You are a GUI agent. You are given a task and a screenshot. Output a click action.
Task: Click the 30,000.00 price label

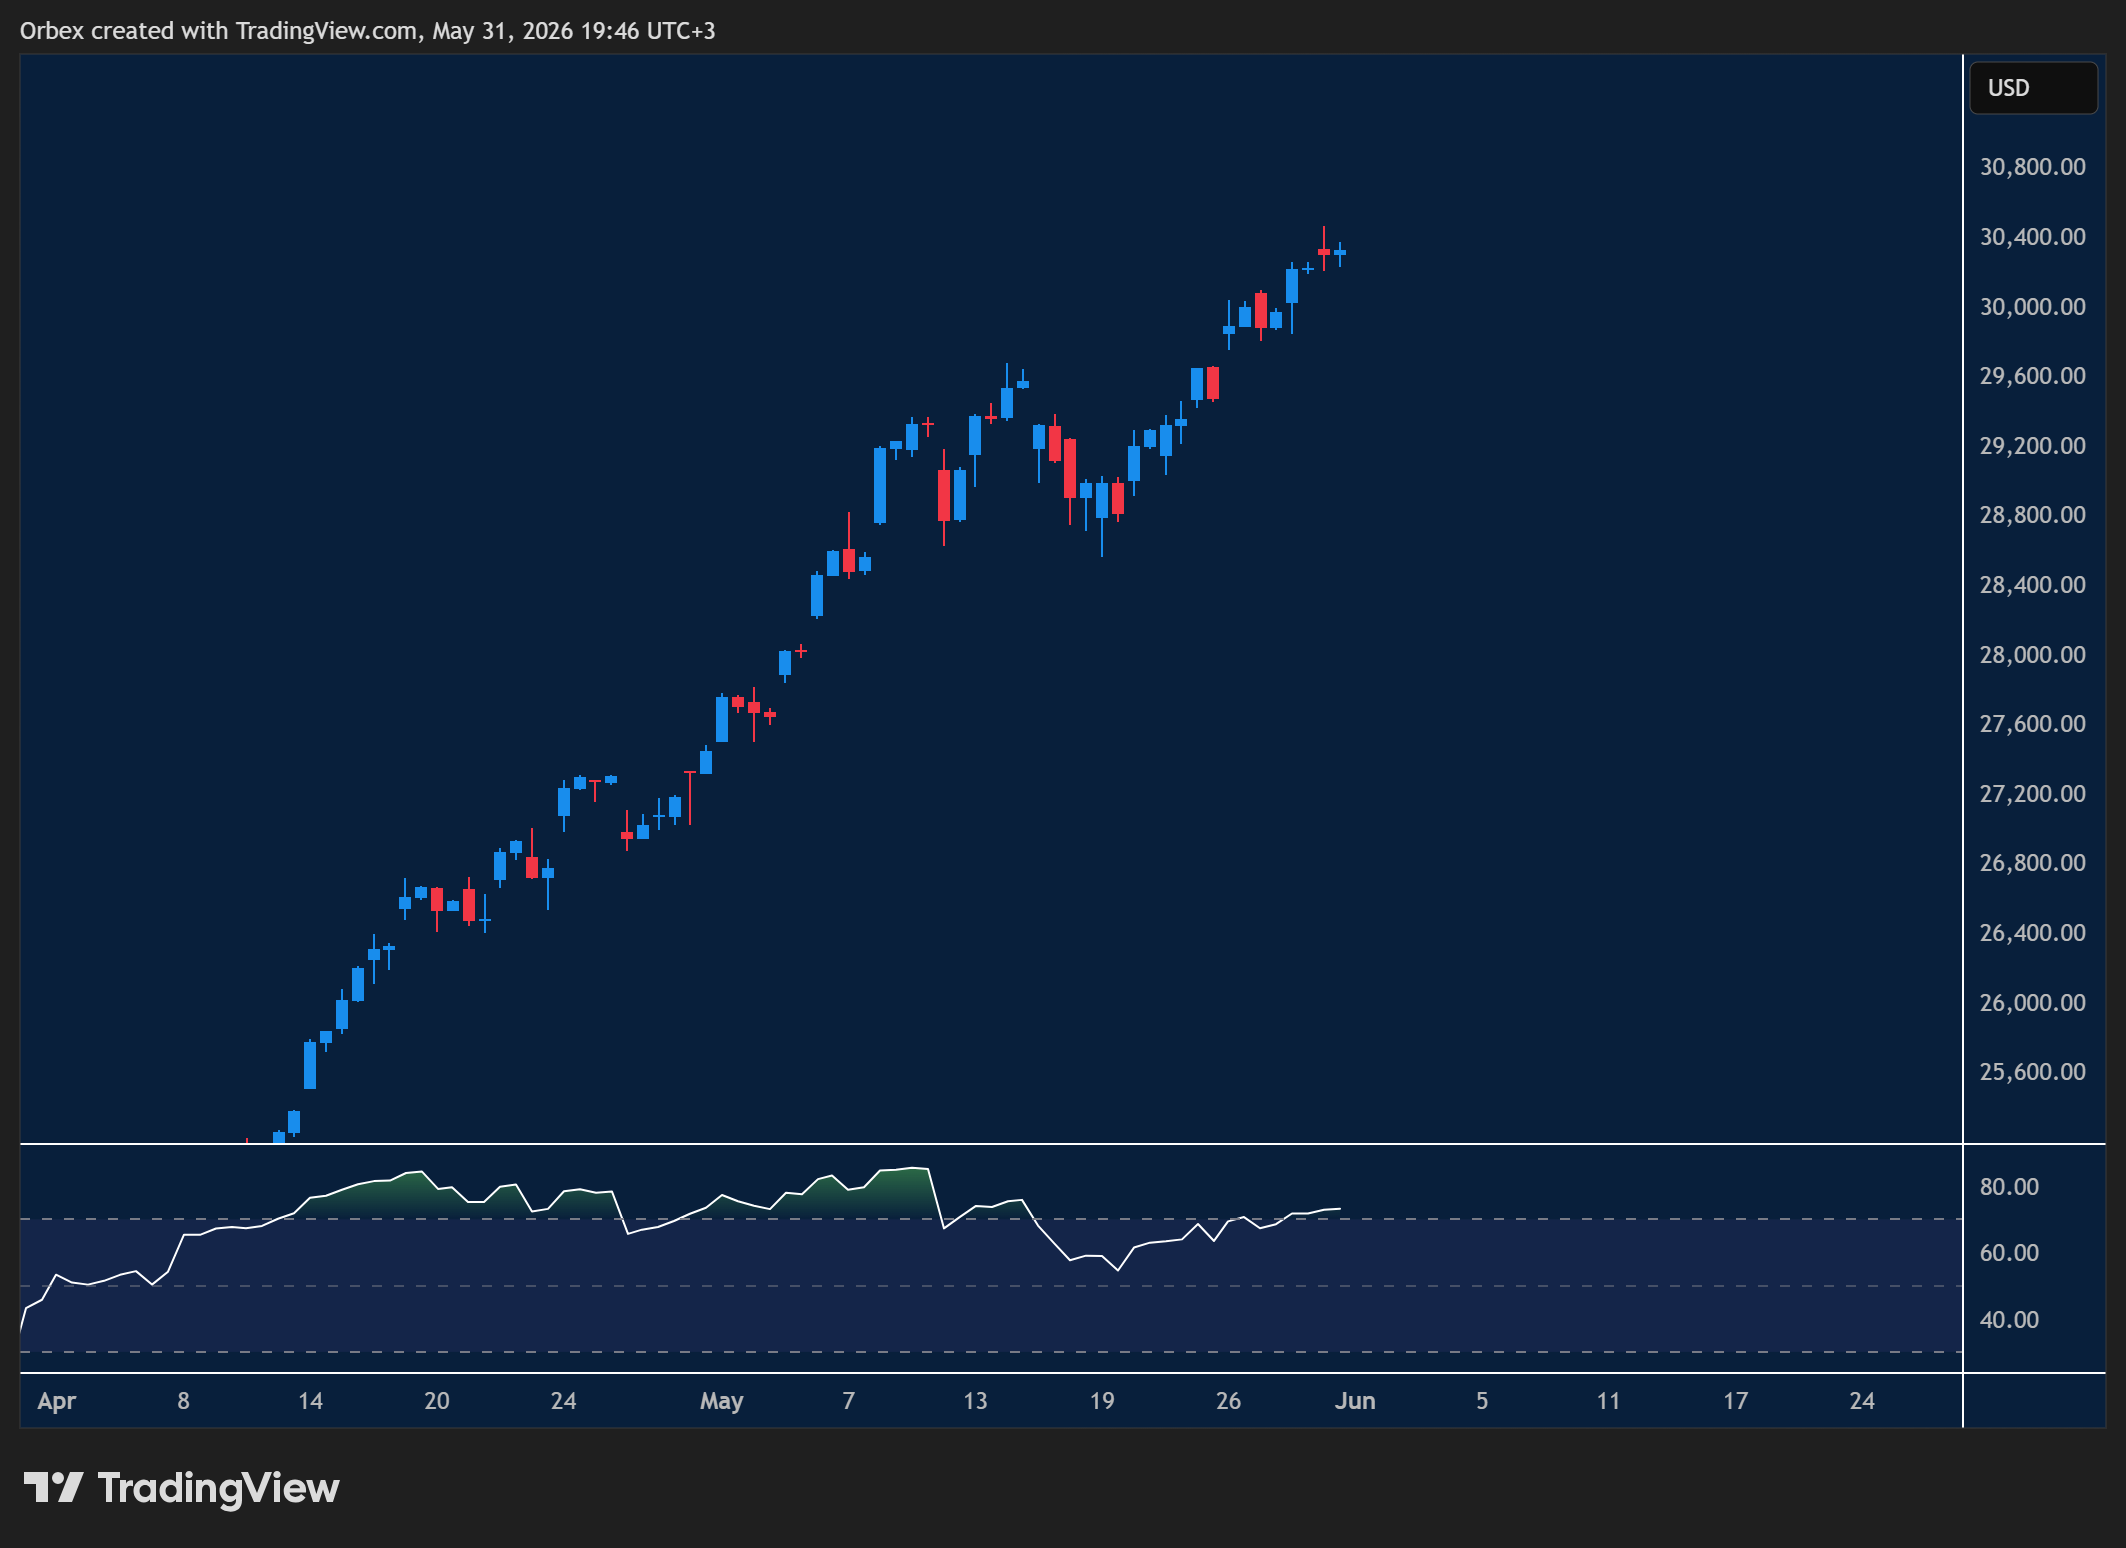point(2033,307)
